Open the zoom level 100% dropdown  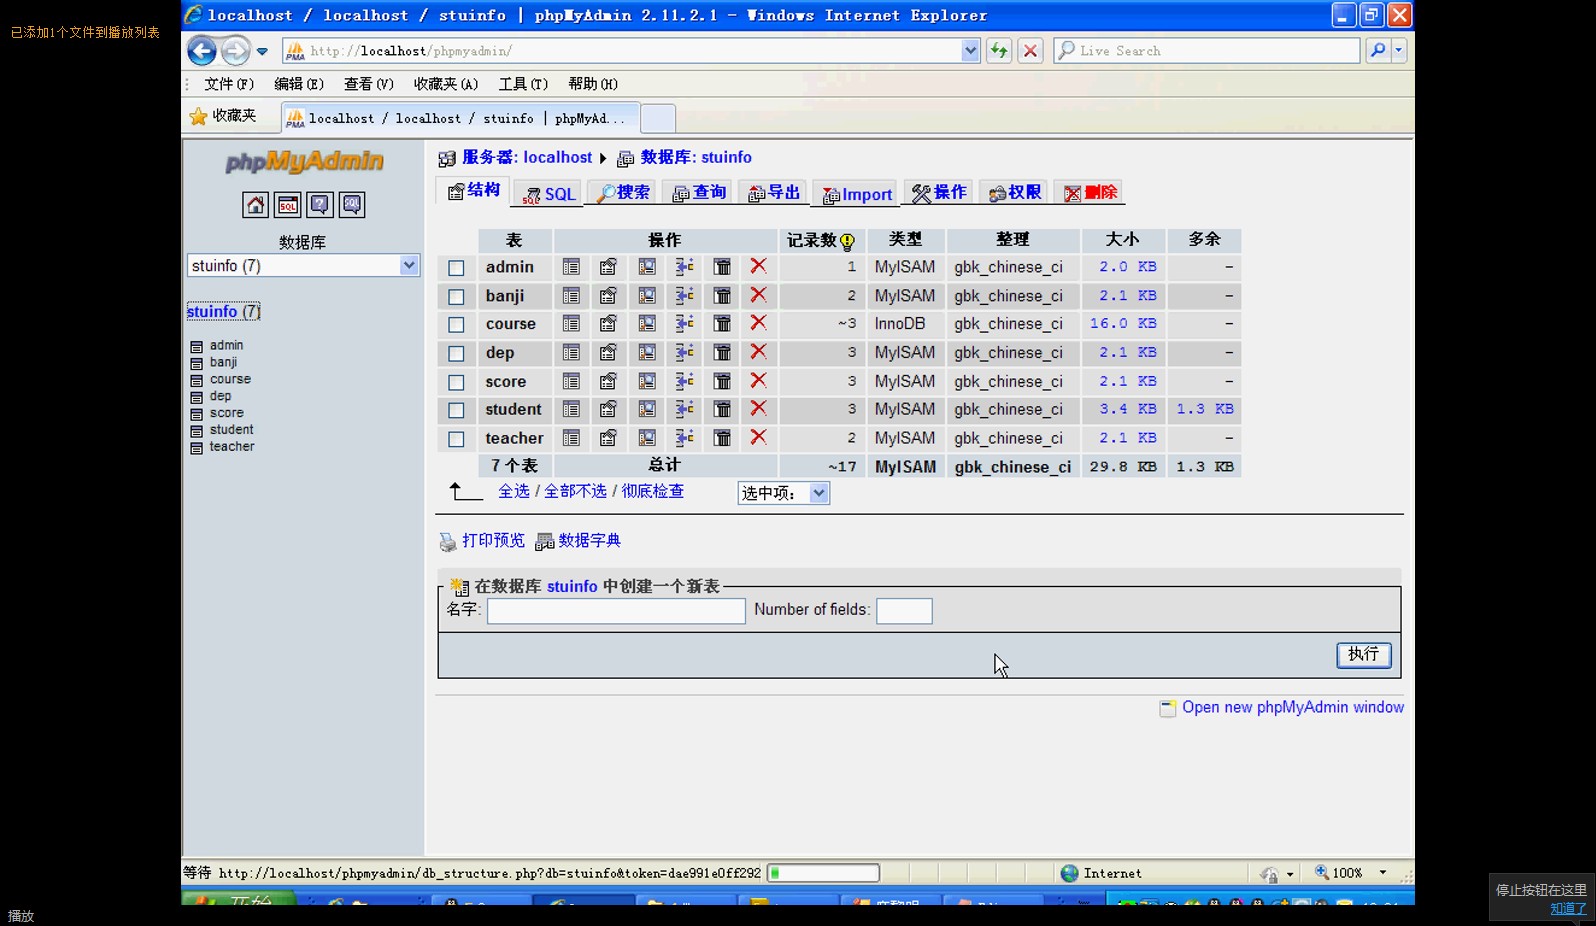(1383, 873)
